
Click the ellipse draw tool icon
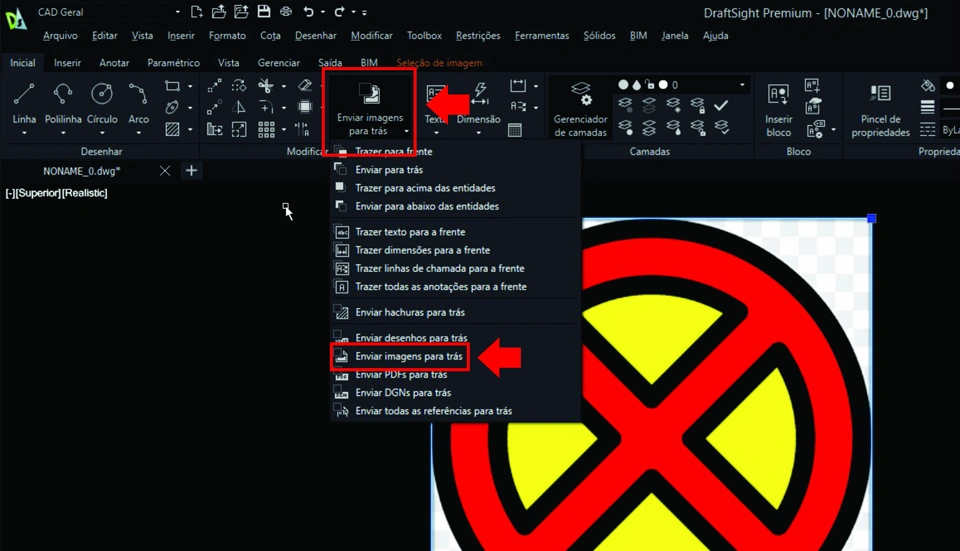point(173,108)
